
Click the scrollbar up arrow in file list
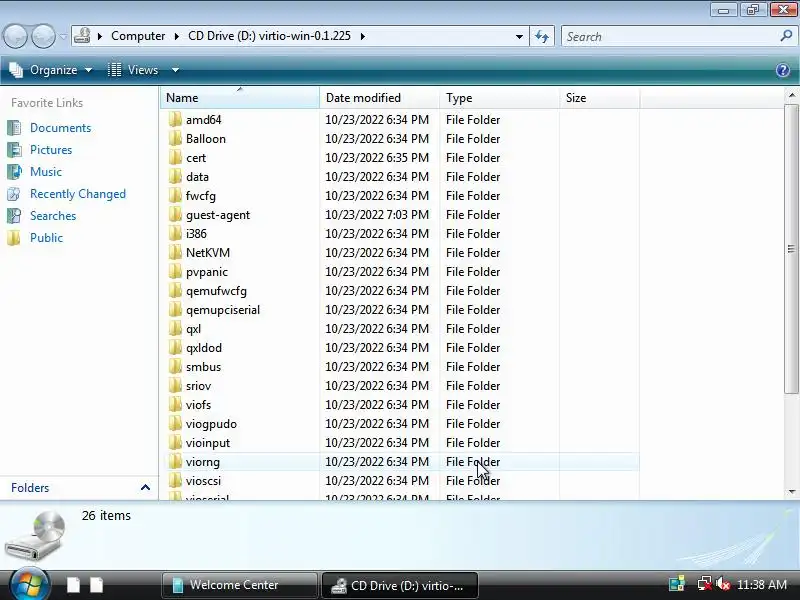791,95
